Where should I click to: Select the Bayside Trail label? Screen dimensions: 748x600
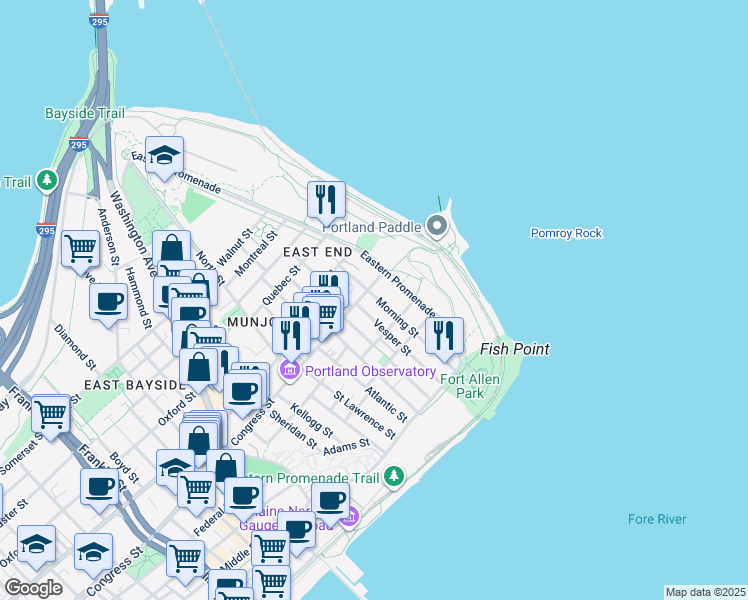[x=85, y=114]
